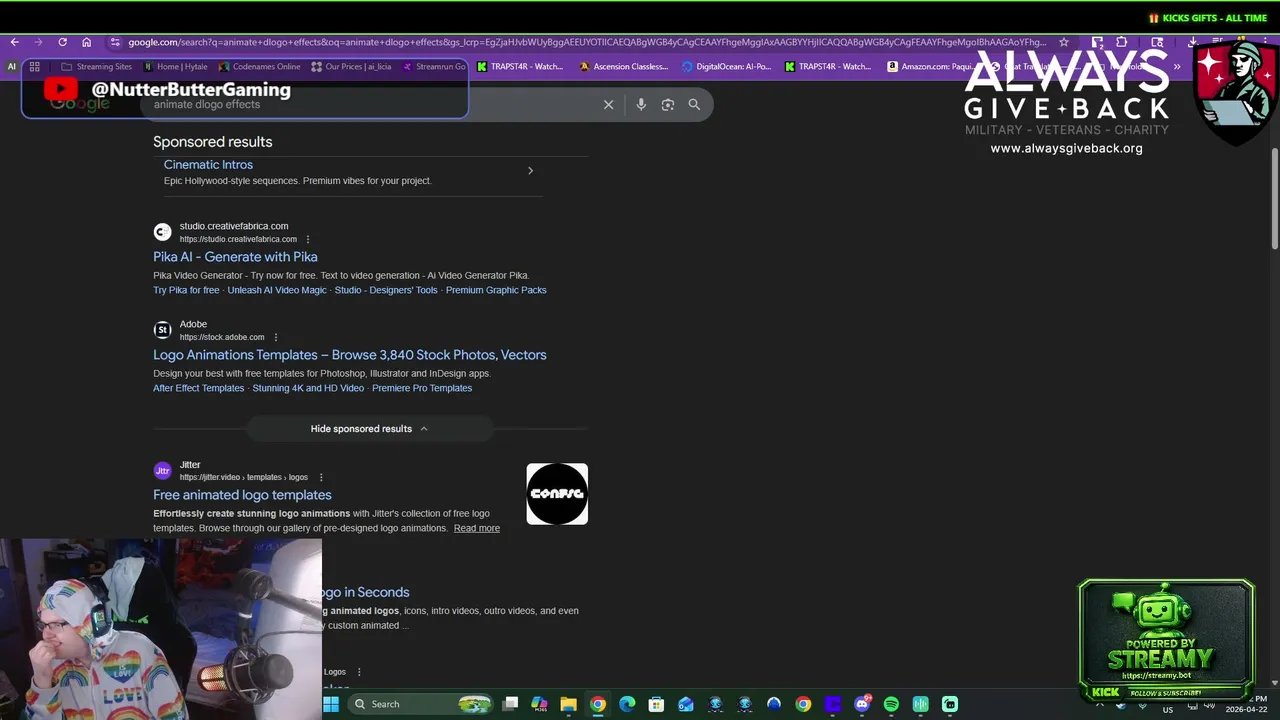Open Codenames Online bookmark
The image size is (1280, 720).
click(x=260, y=67)
